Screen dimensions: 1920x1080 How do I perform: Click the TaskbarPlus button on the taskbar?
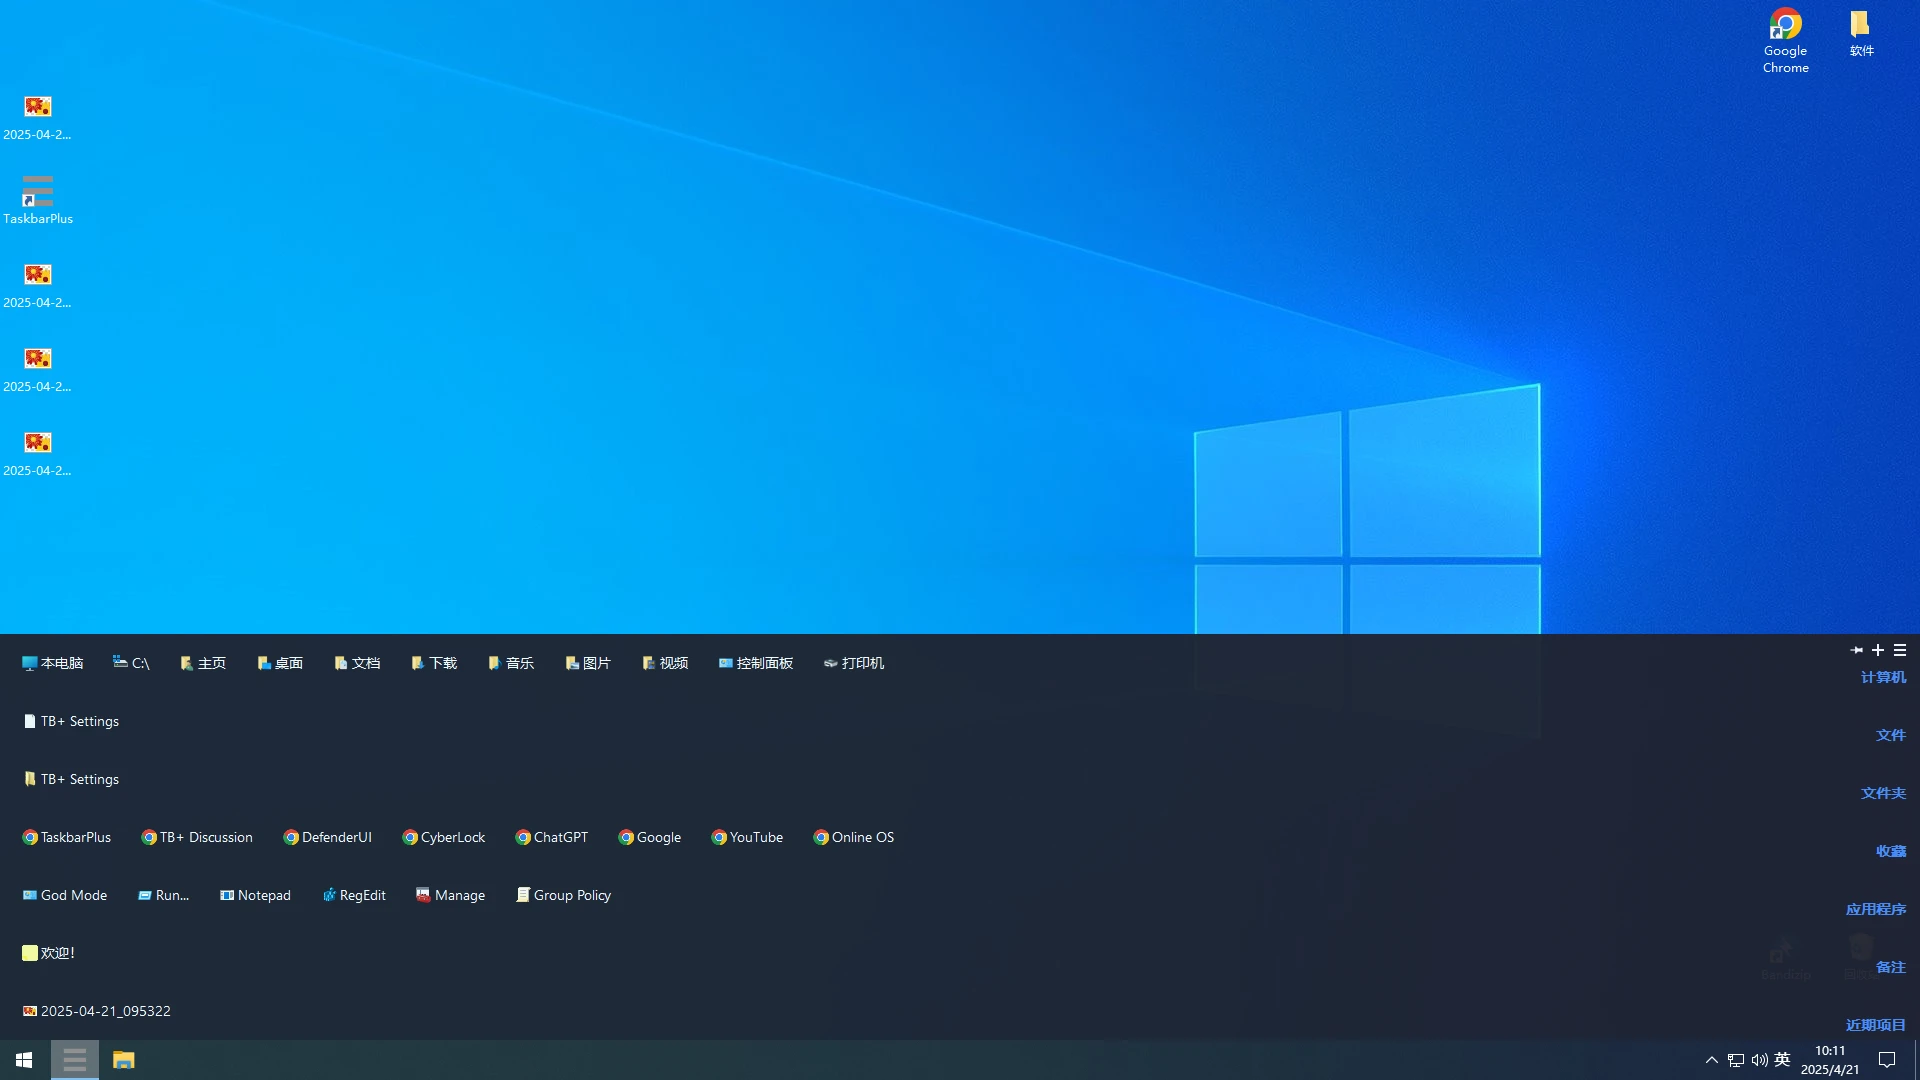[x=75, y=1060]
